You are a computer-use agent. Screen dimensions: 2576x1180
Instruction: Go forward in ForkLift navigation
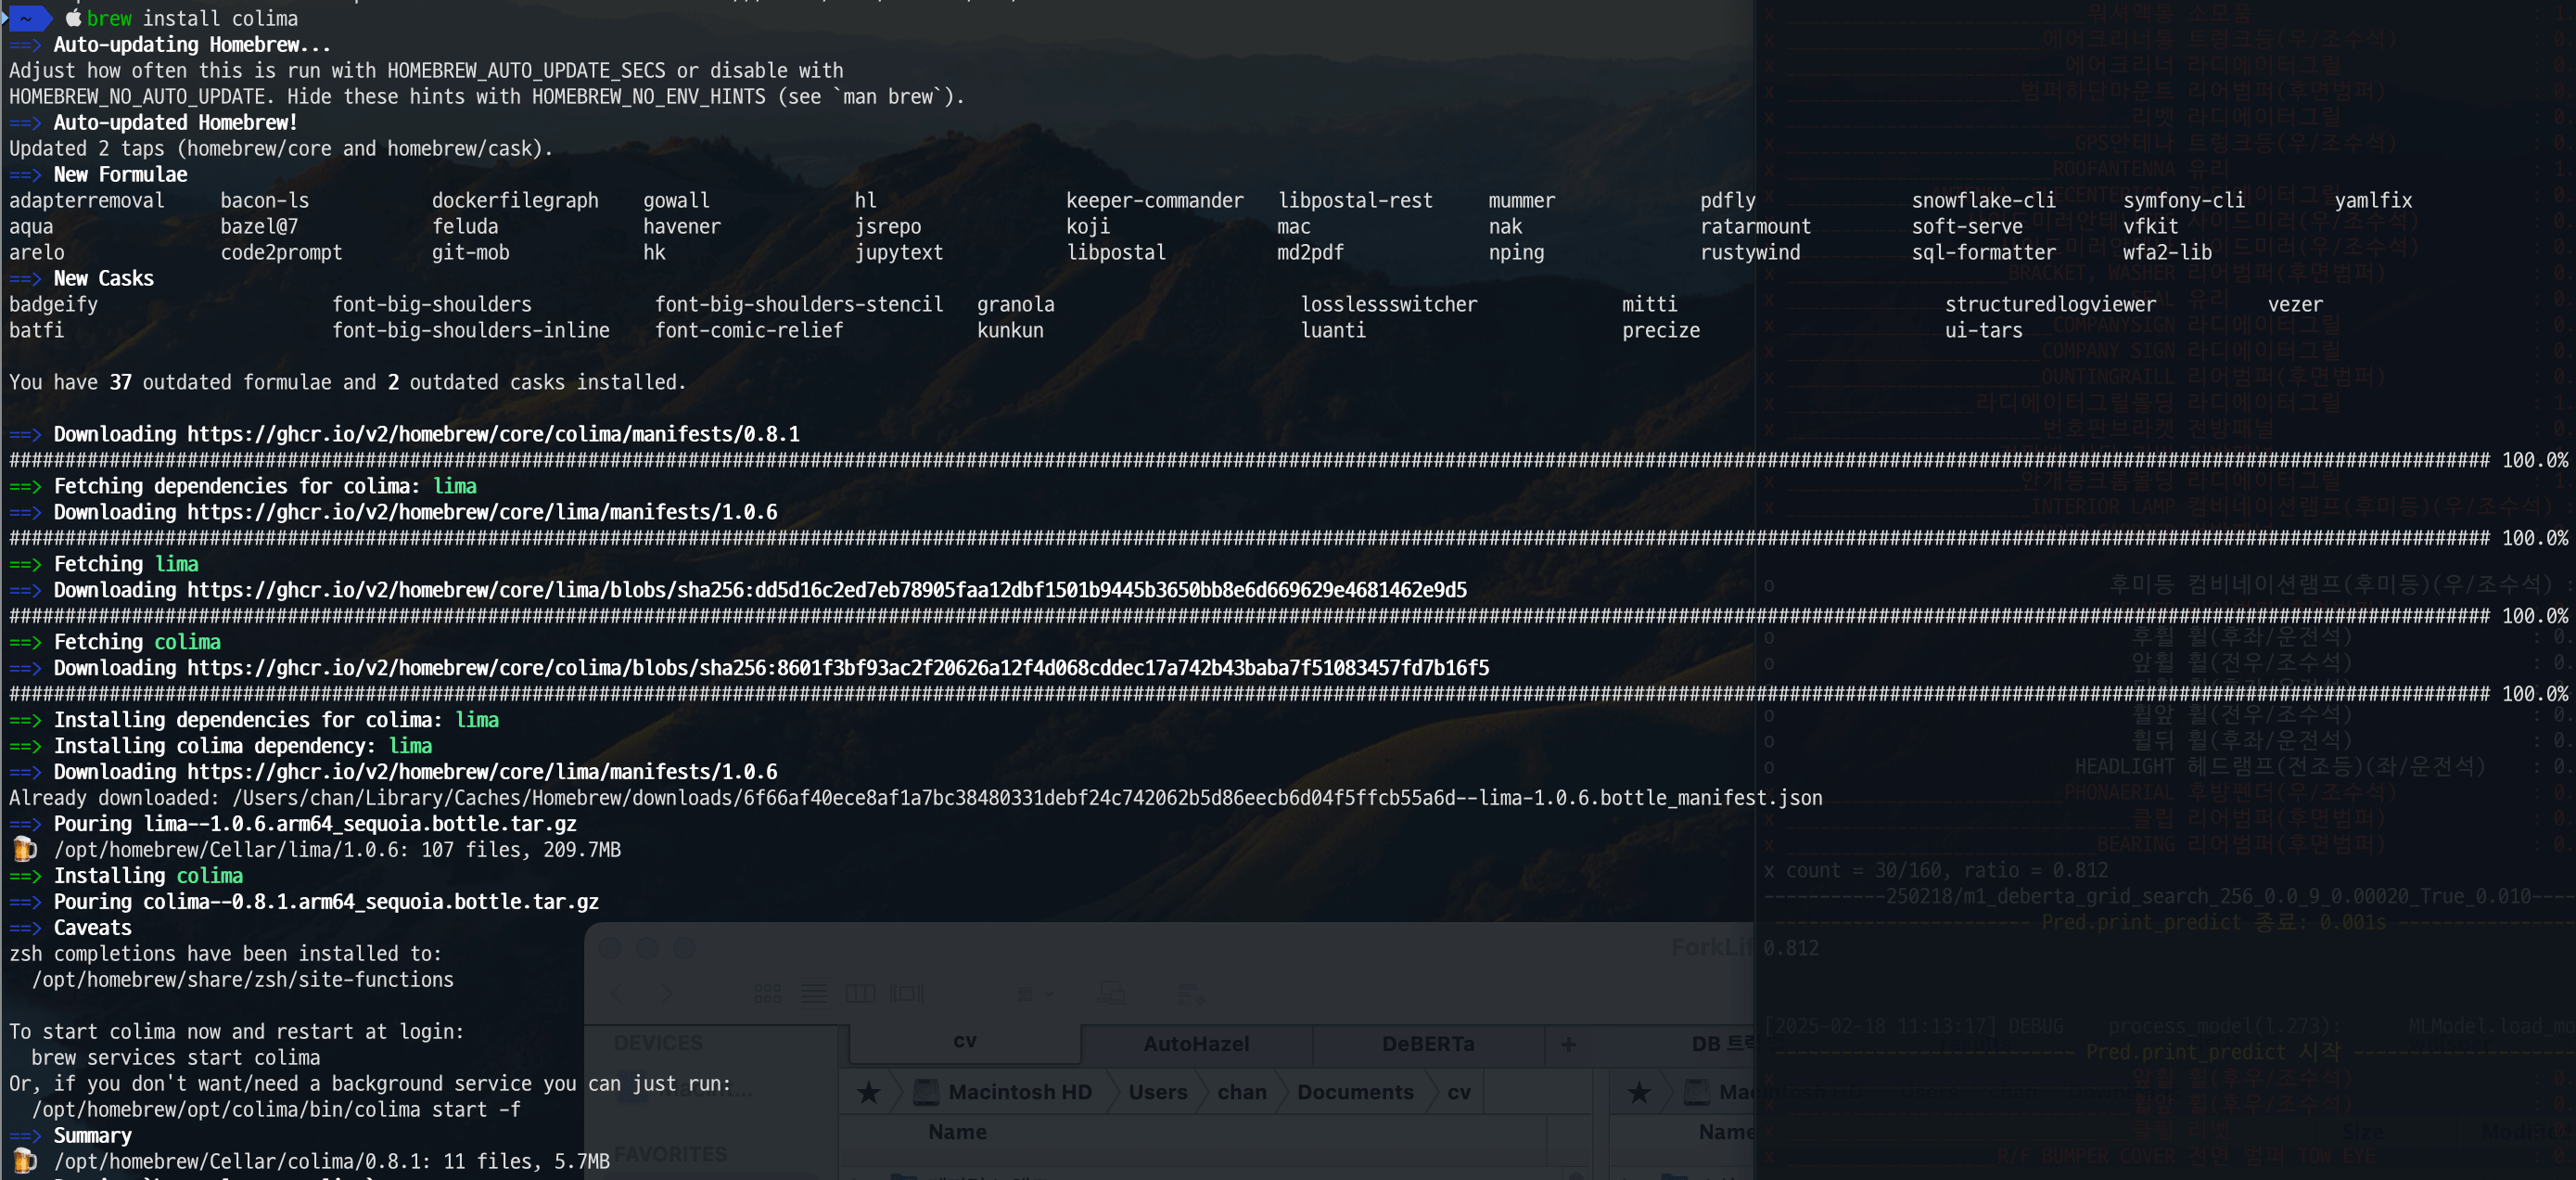pyautogui.click(x=666, y=994)
